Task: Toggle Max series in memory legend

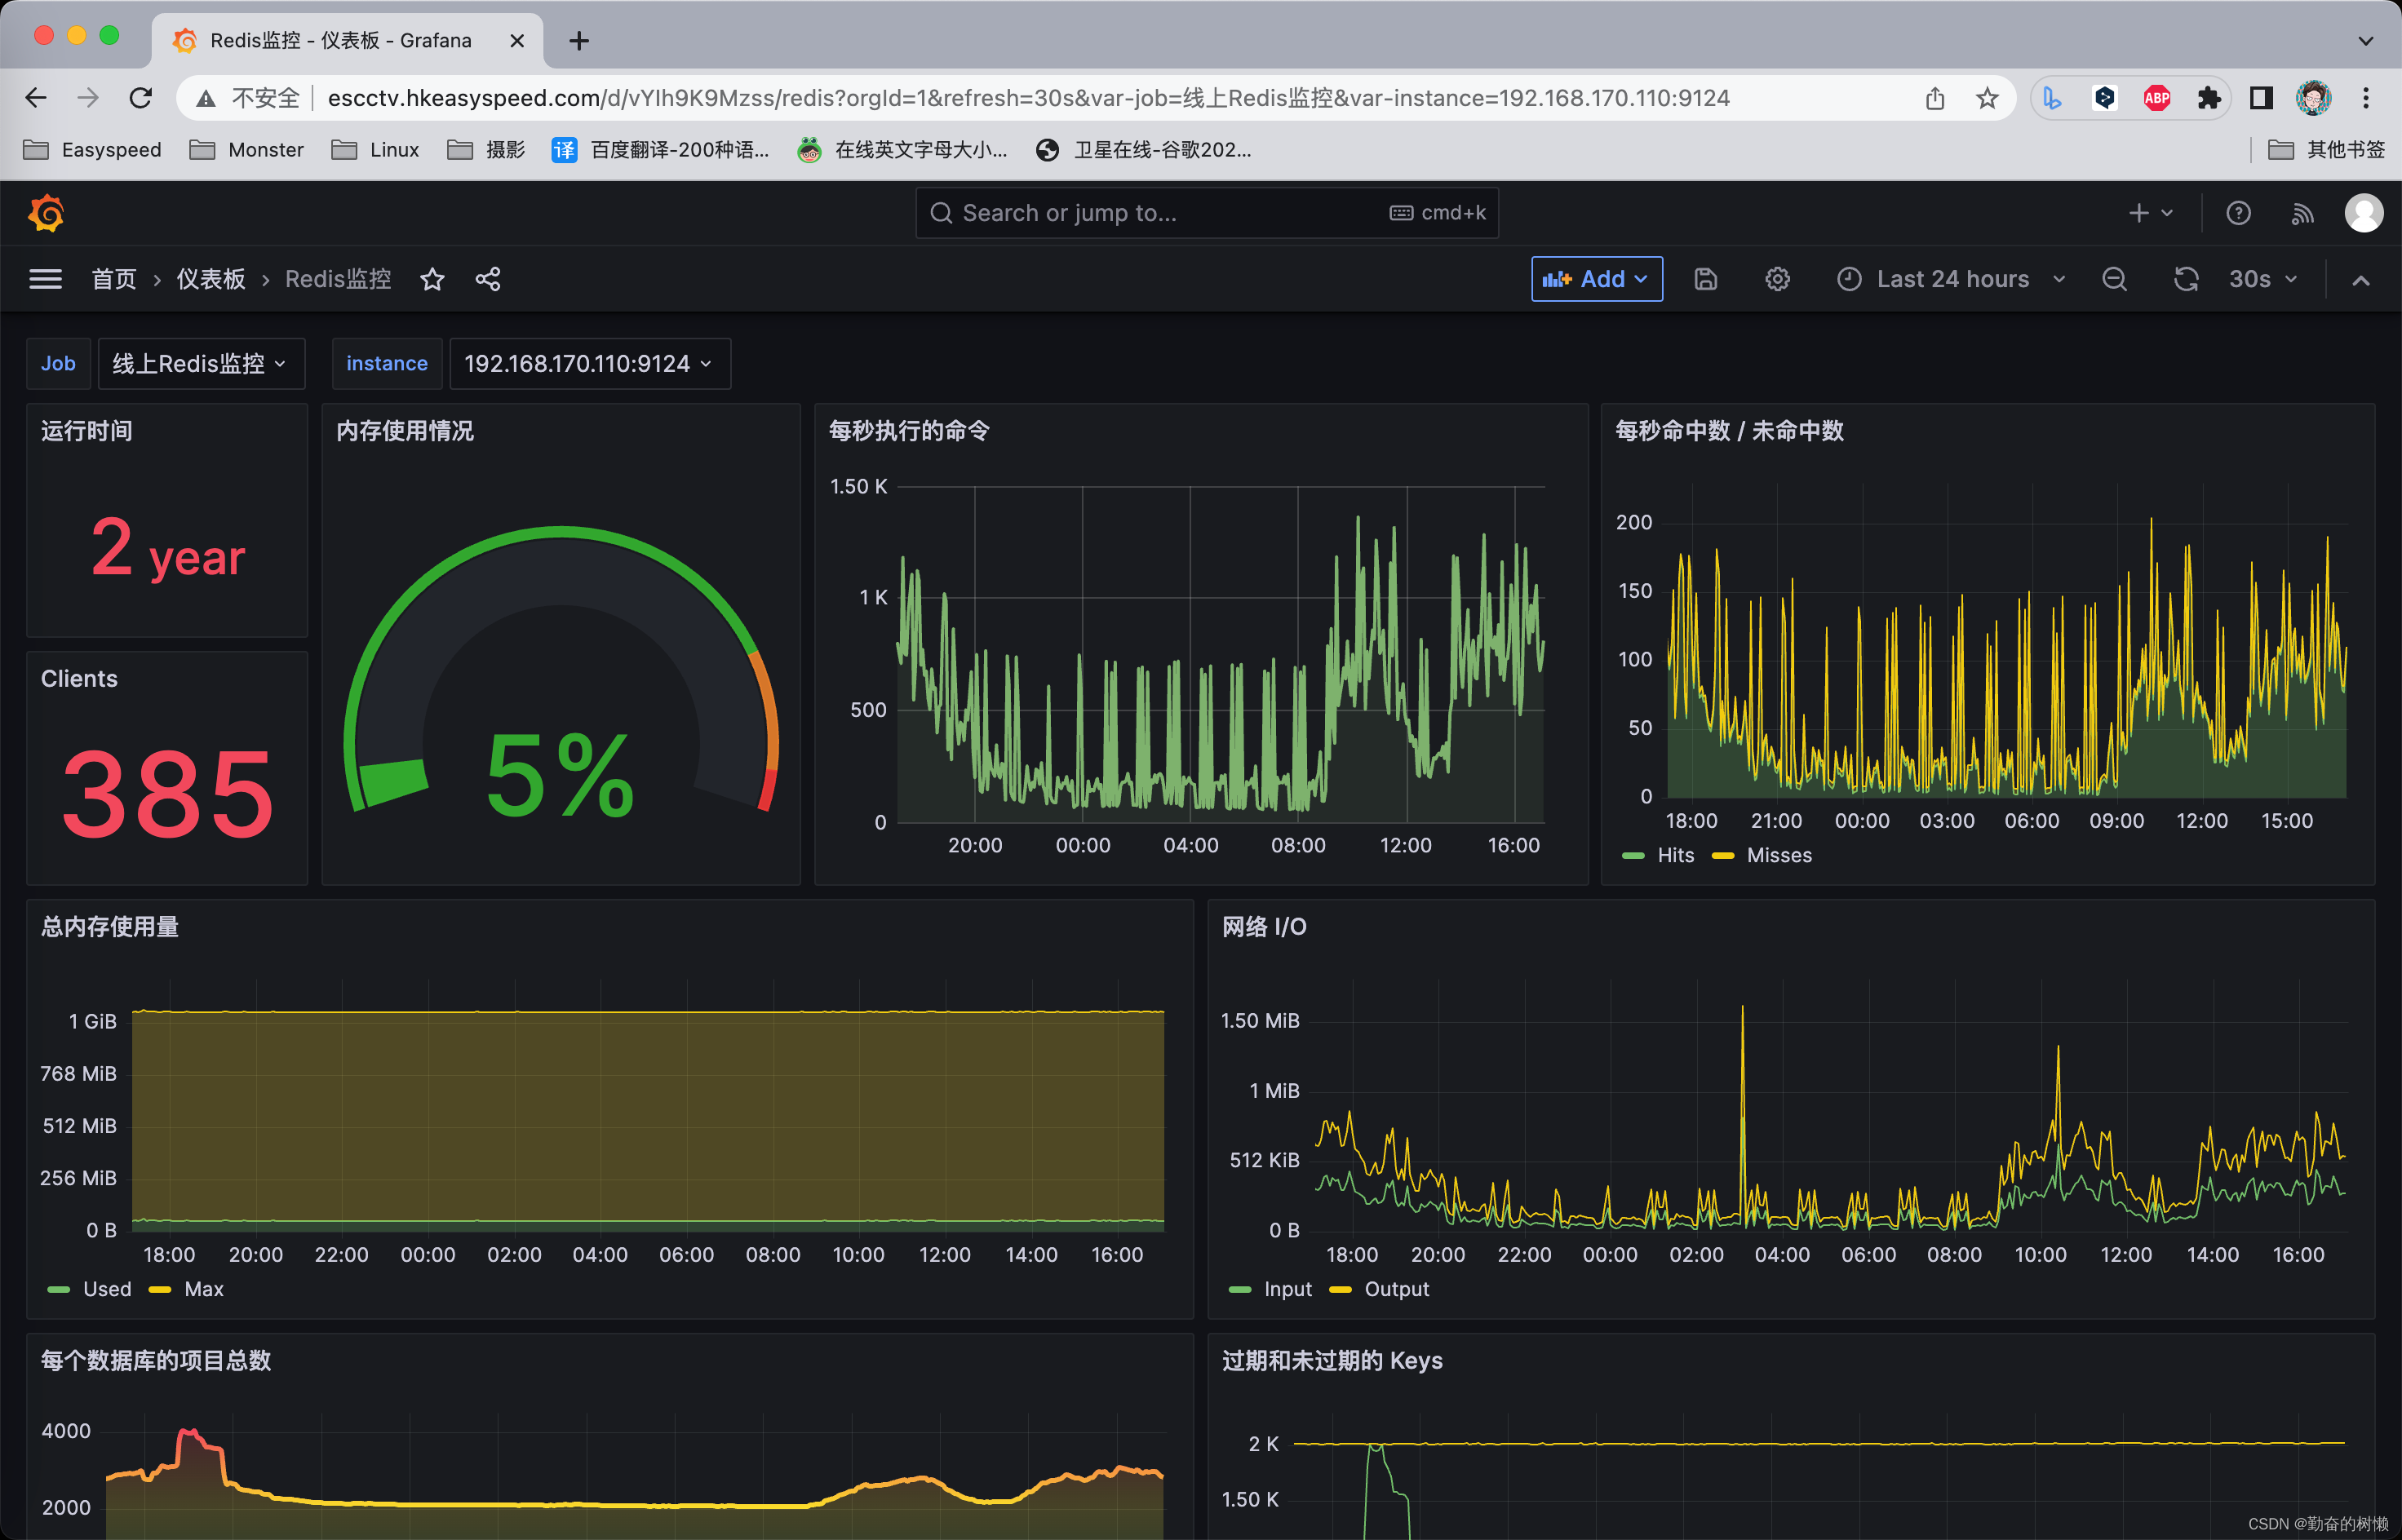Action: [x=204, y=1289]
